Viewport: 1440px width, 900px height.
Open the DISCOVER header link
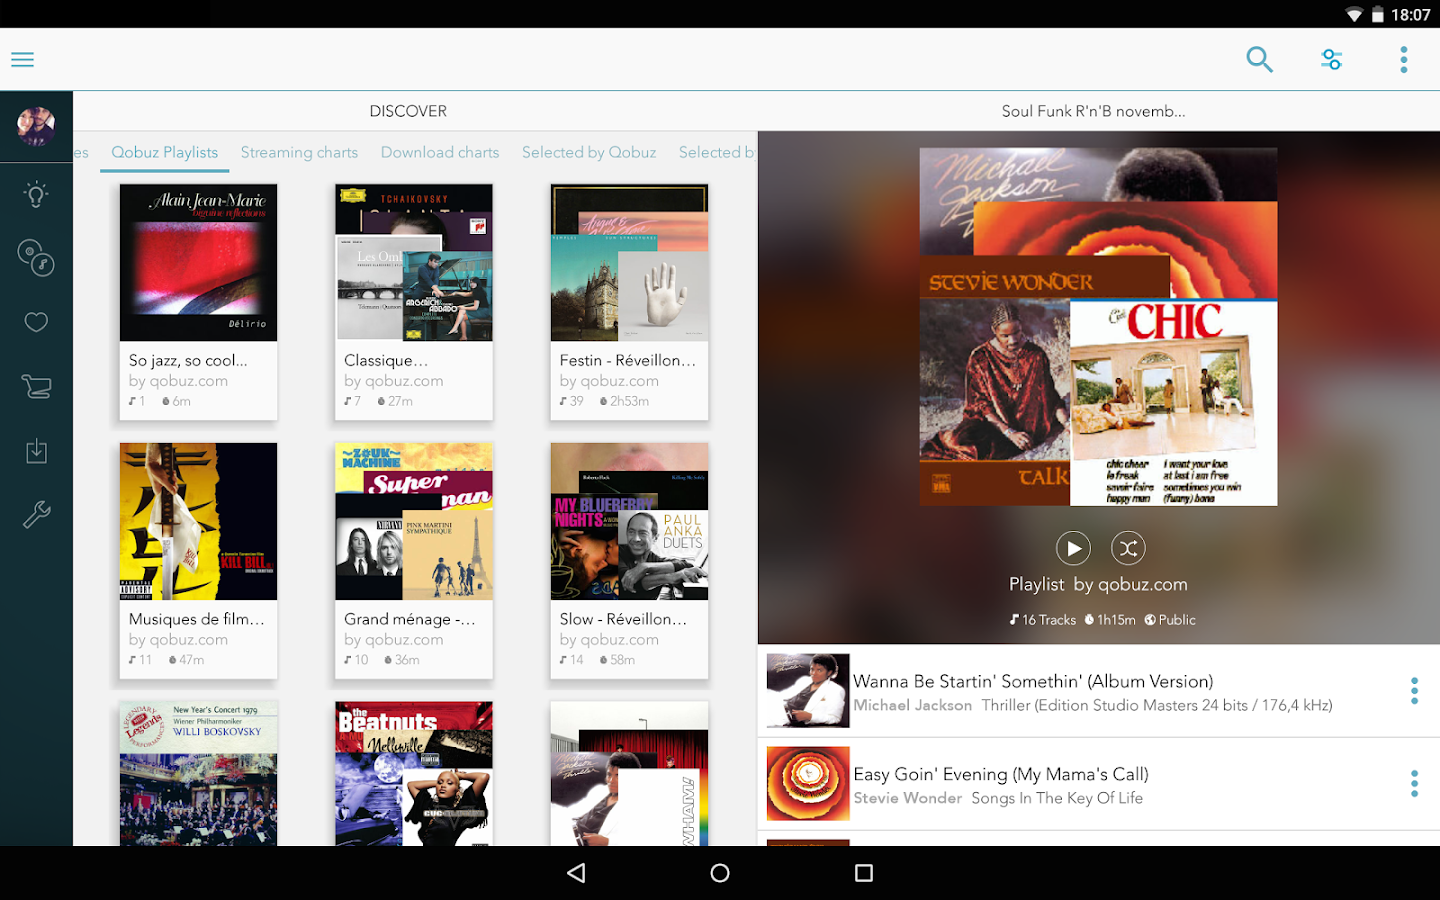coord(408,111)
